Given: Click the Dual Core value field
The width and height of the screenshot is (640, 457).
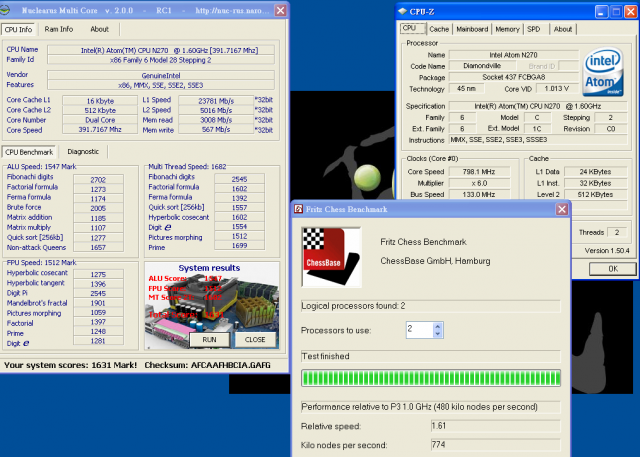Looking at the screenshot, I should point(100,120).
